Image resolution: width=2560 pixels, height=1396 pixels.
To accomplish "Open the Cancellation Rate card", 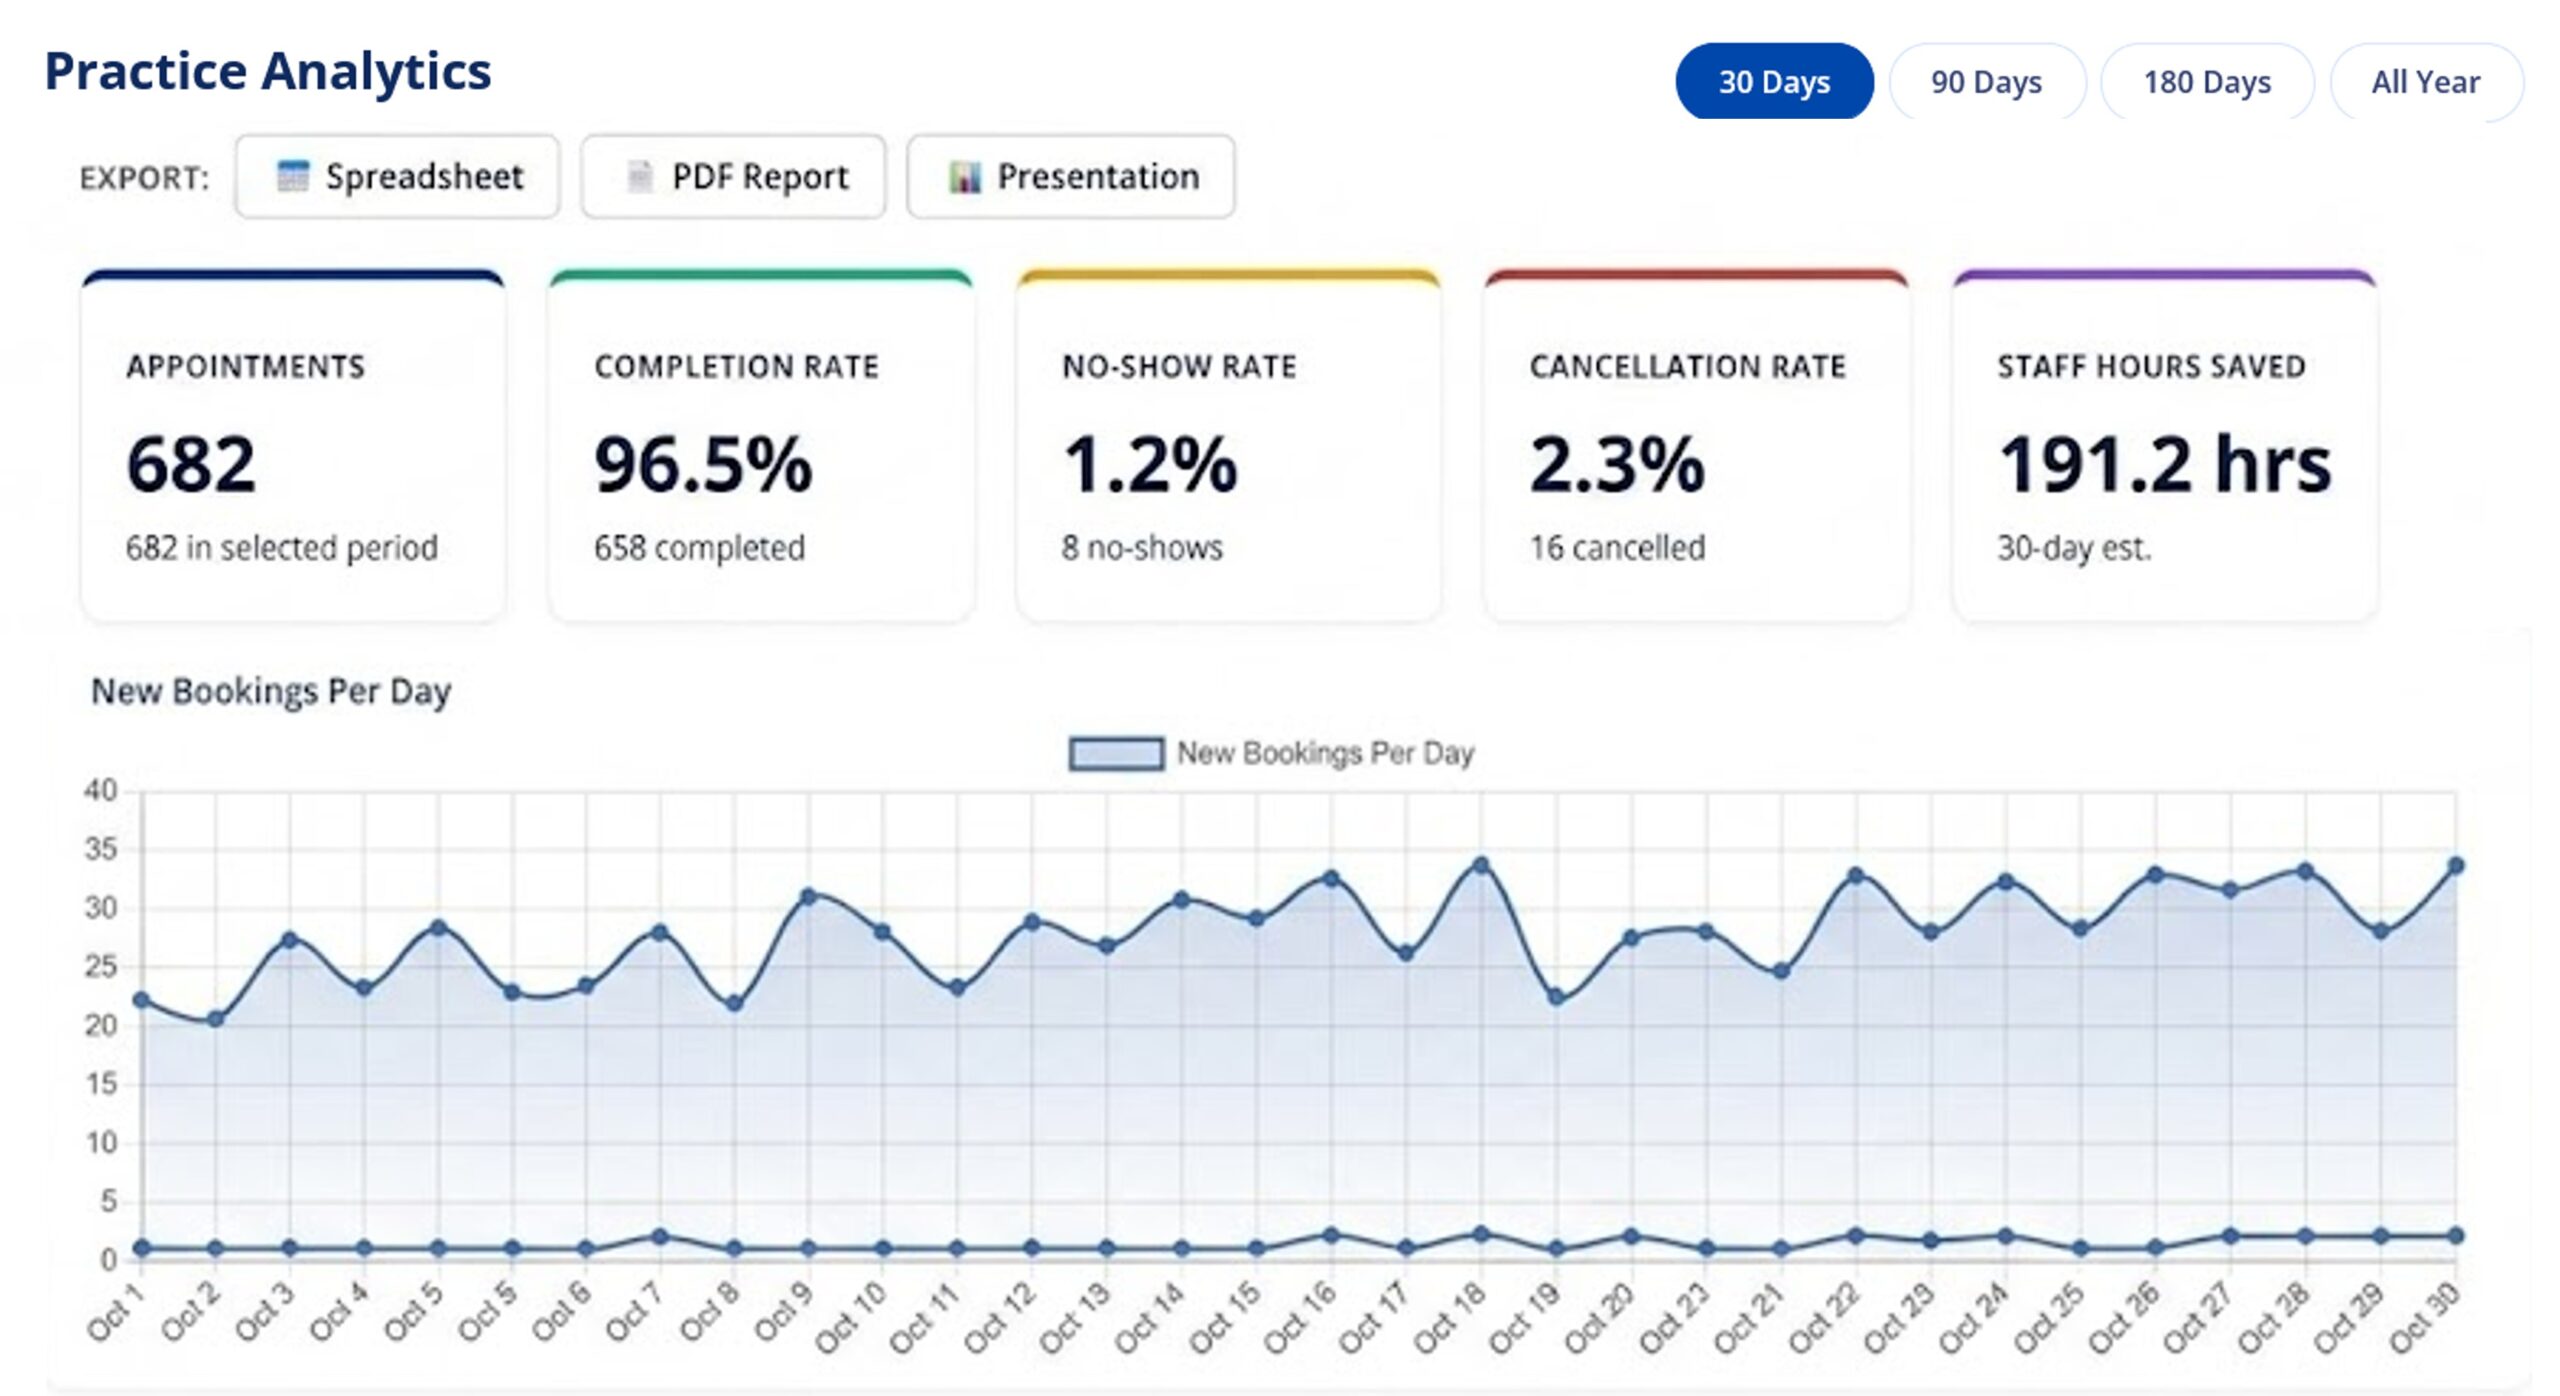I will coord(1696,448).
